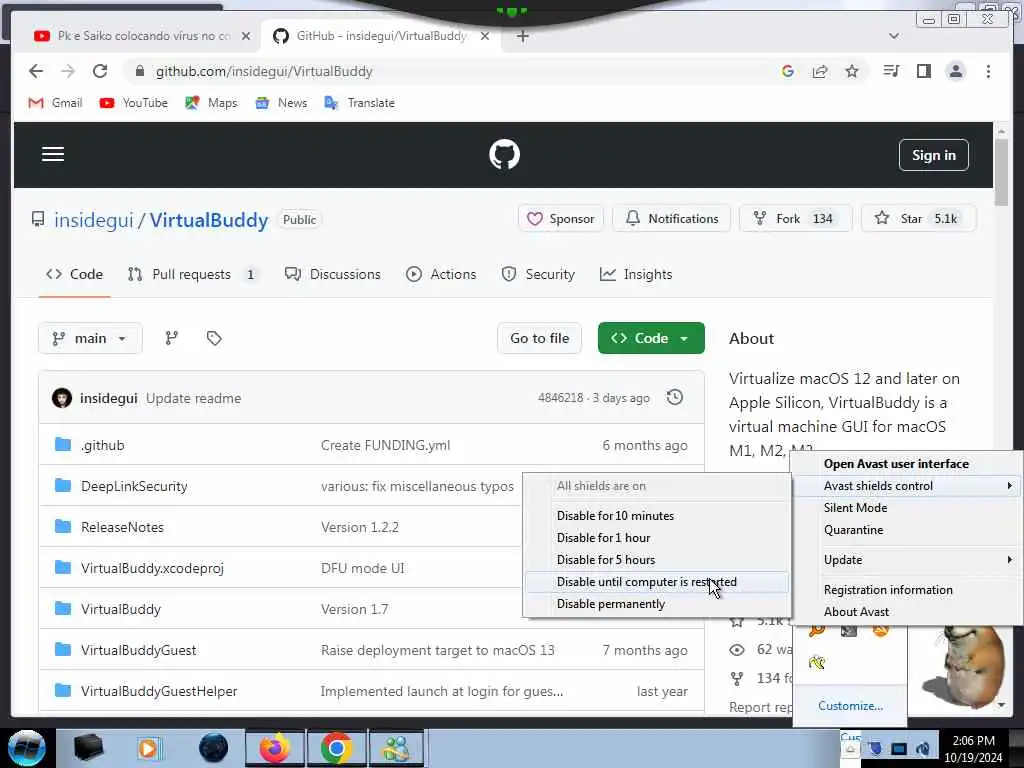Open Chrome three-dot menu
Viewport: 1024px width, 768px height.
[x=988, y=71]
